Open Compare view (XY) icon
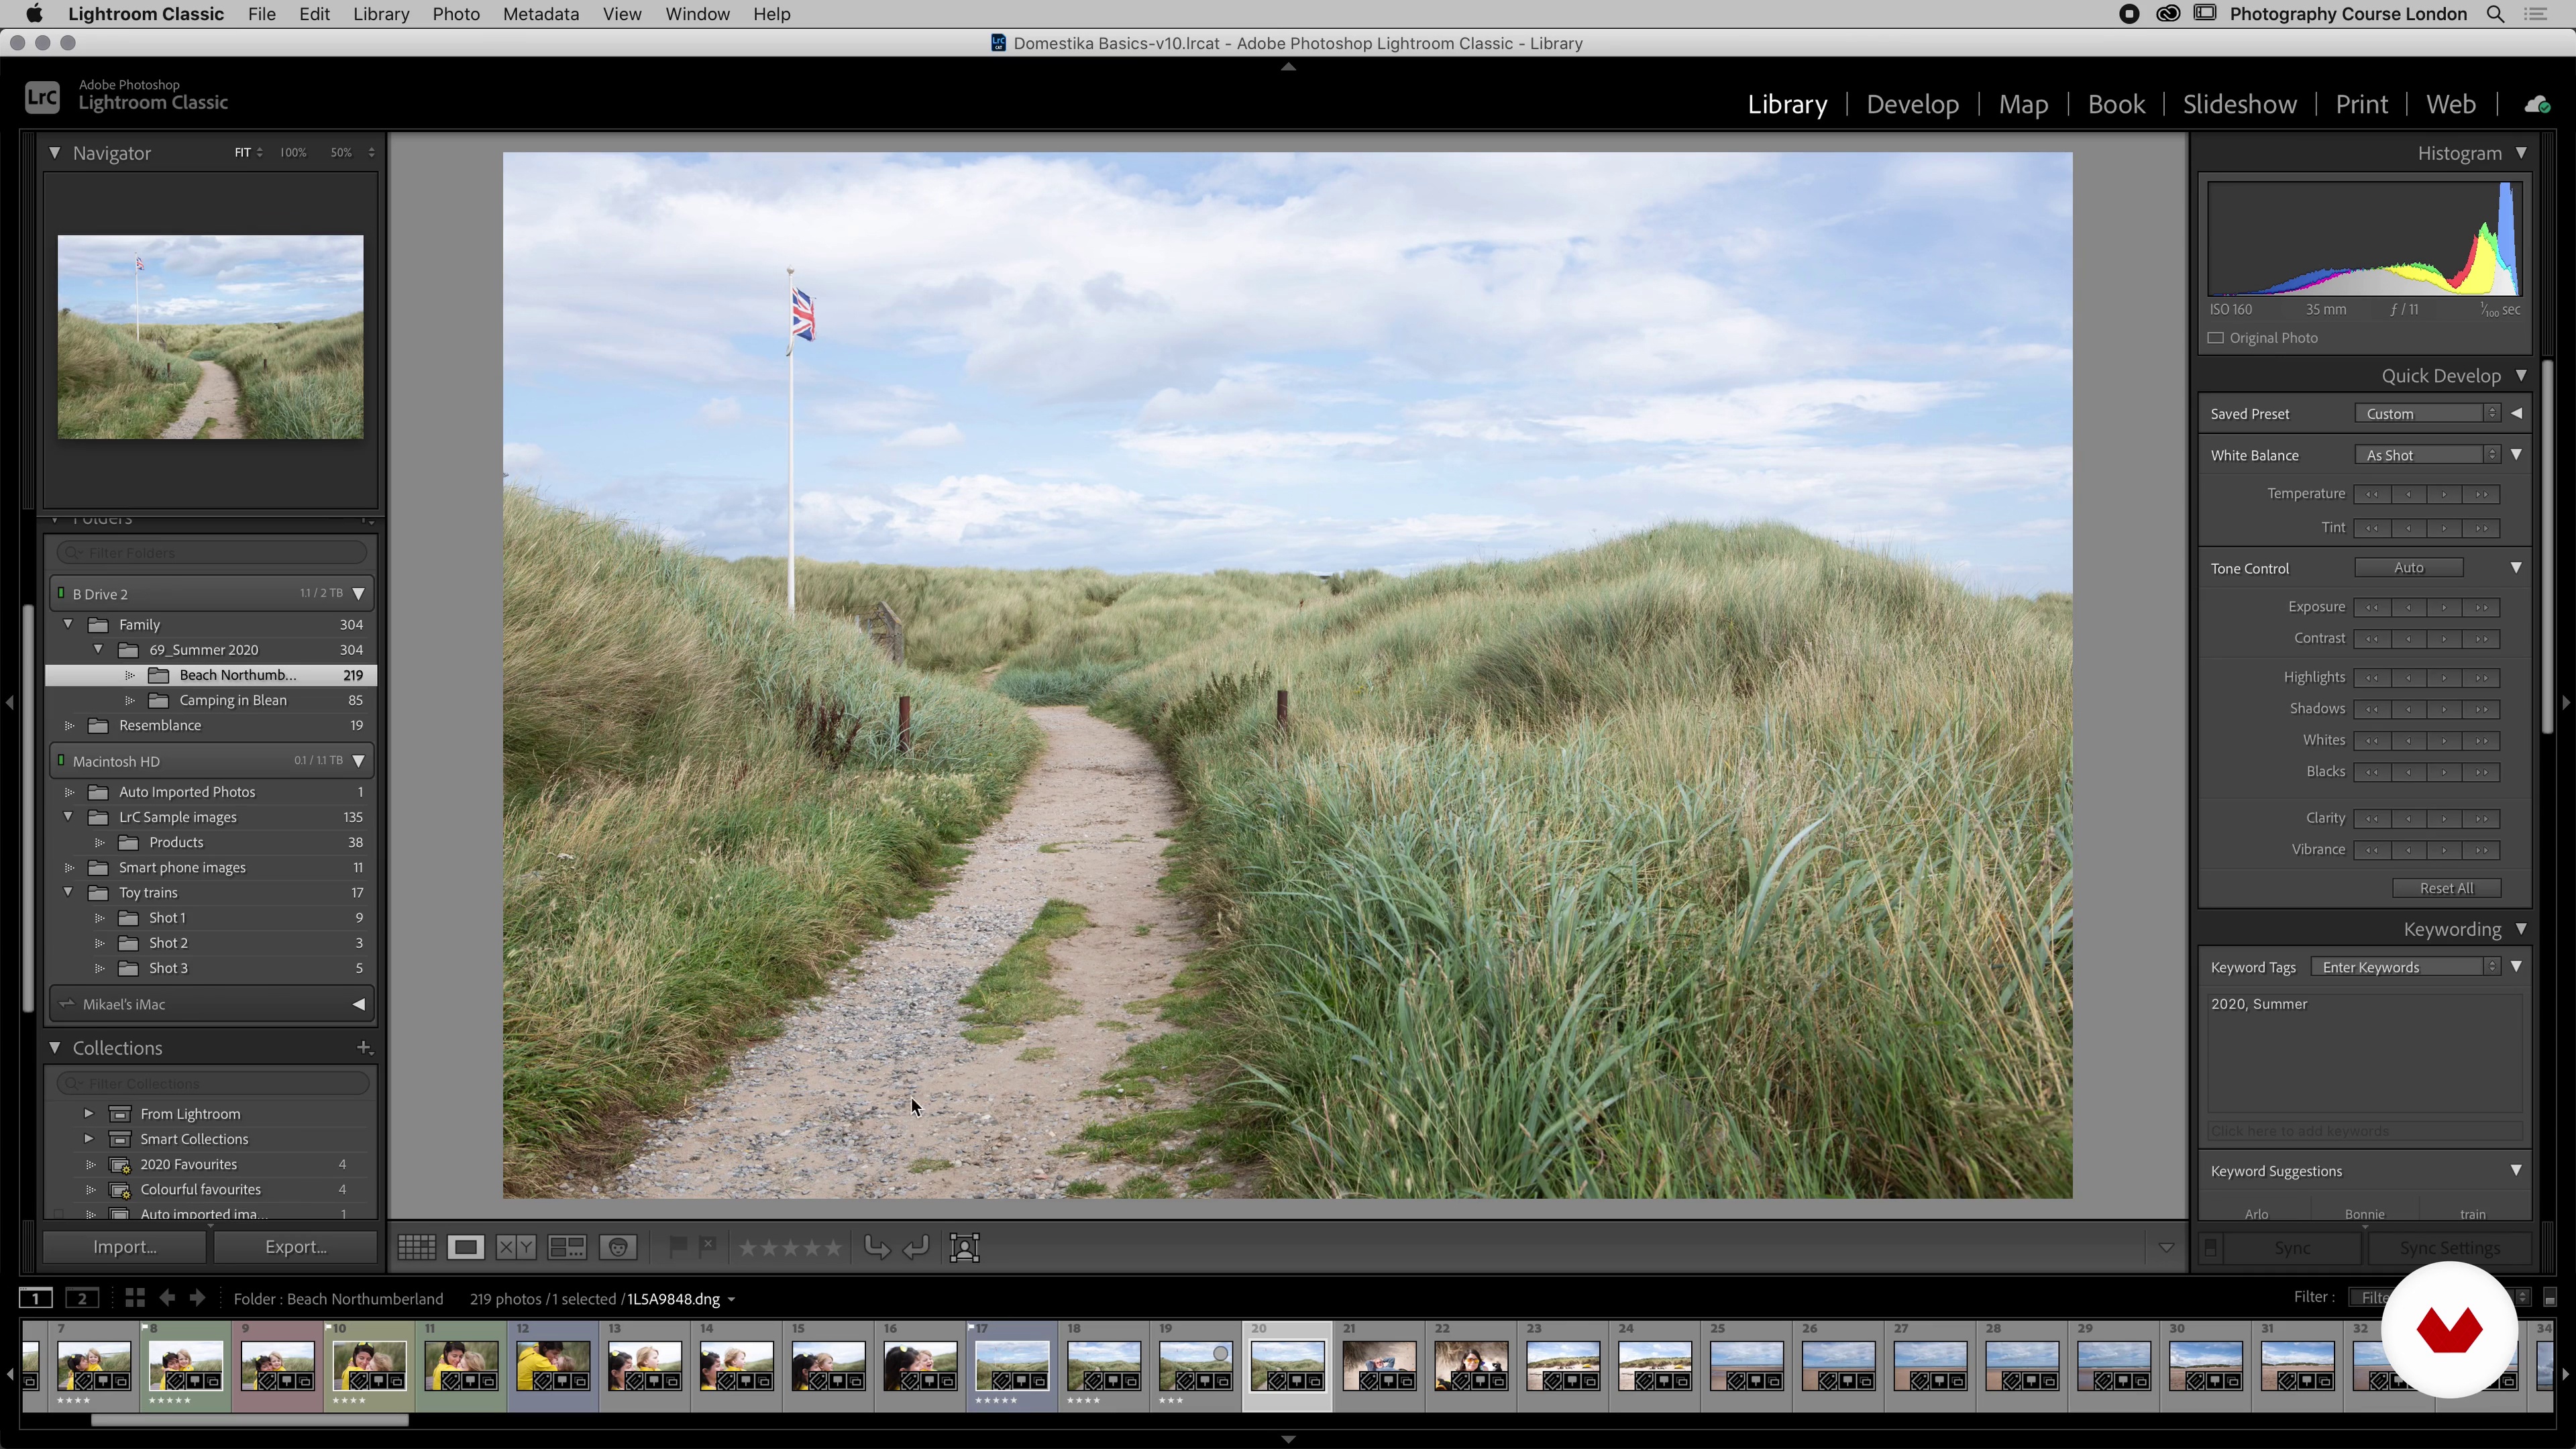This screenshot has width=2576, height=1449. (516, 1247)
